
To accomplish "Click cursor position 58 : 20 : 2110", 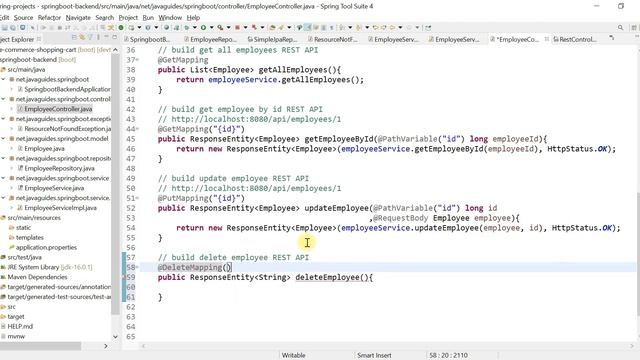I will (449, 356).
